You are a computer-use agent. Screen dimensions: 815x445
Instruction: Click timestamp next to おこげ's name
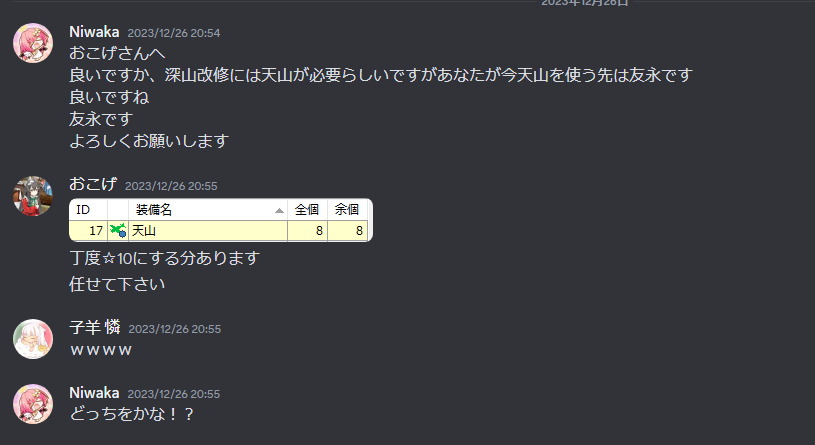171,186
